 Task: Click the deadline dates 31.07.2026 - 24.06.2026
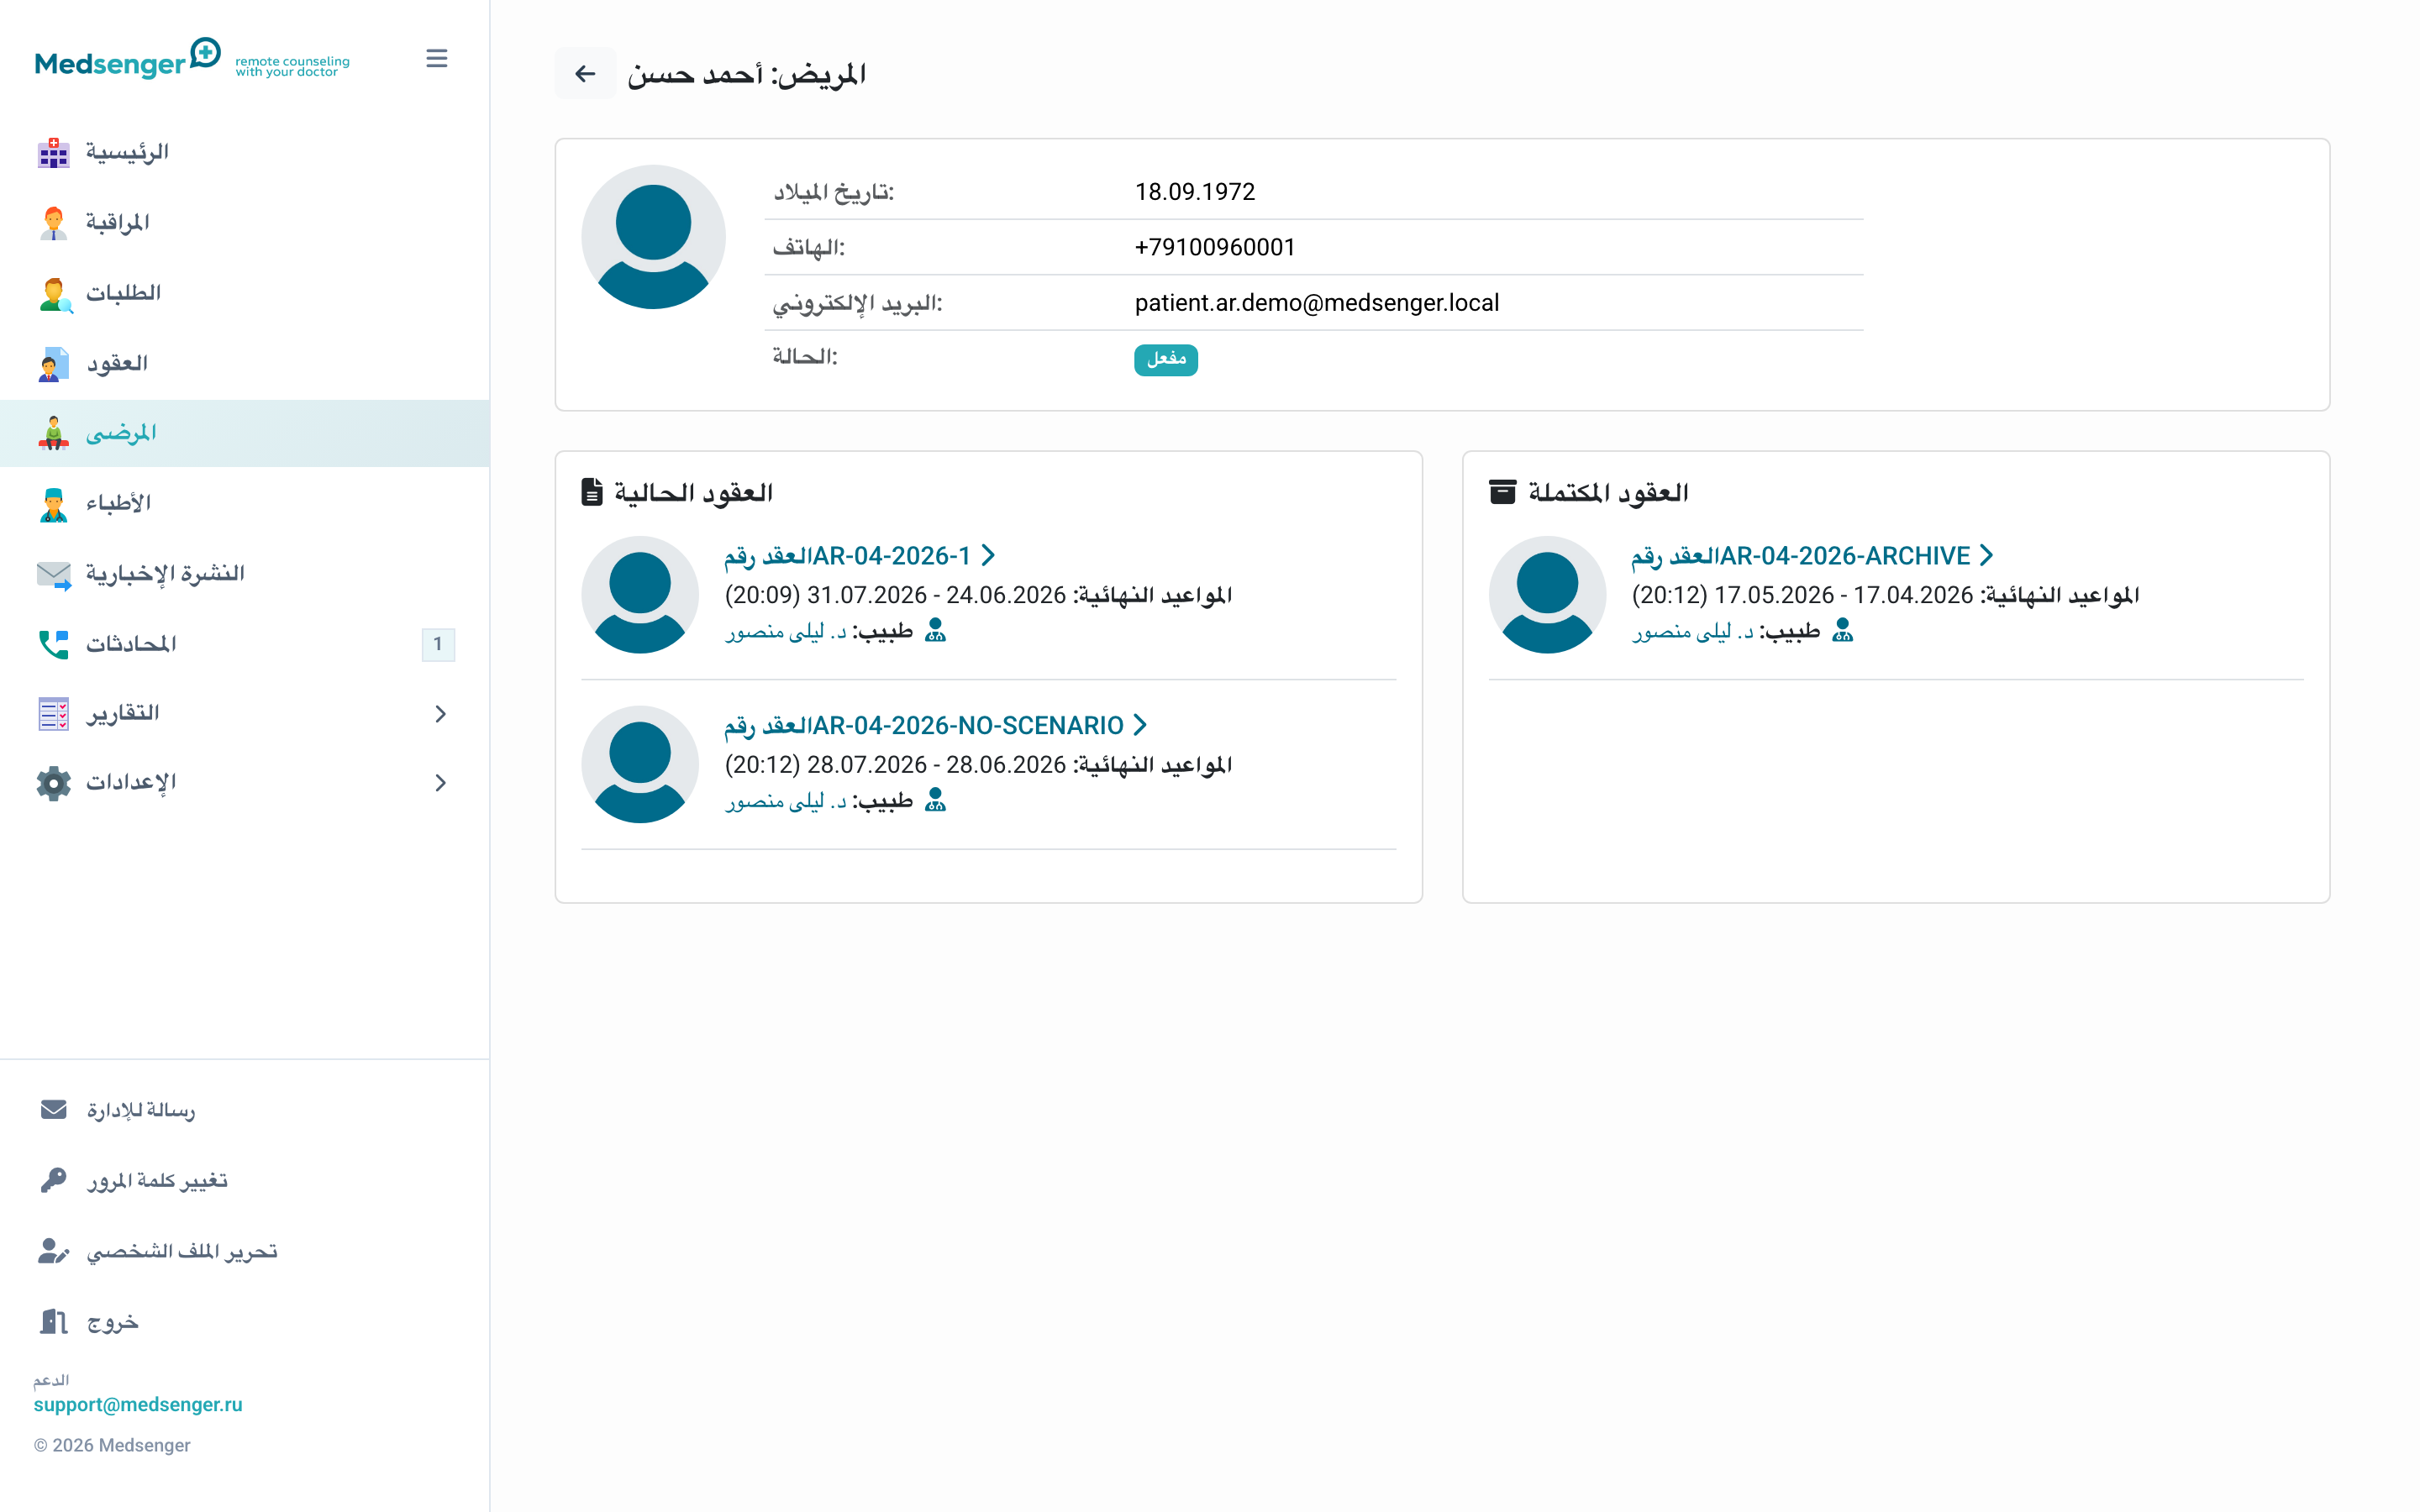[936, 596]
